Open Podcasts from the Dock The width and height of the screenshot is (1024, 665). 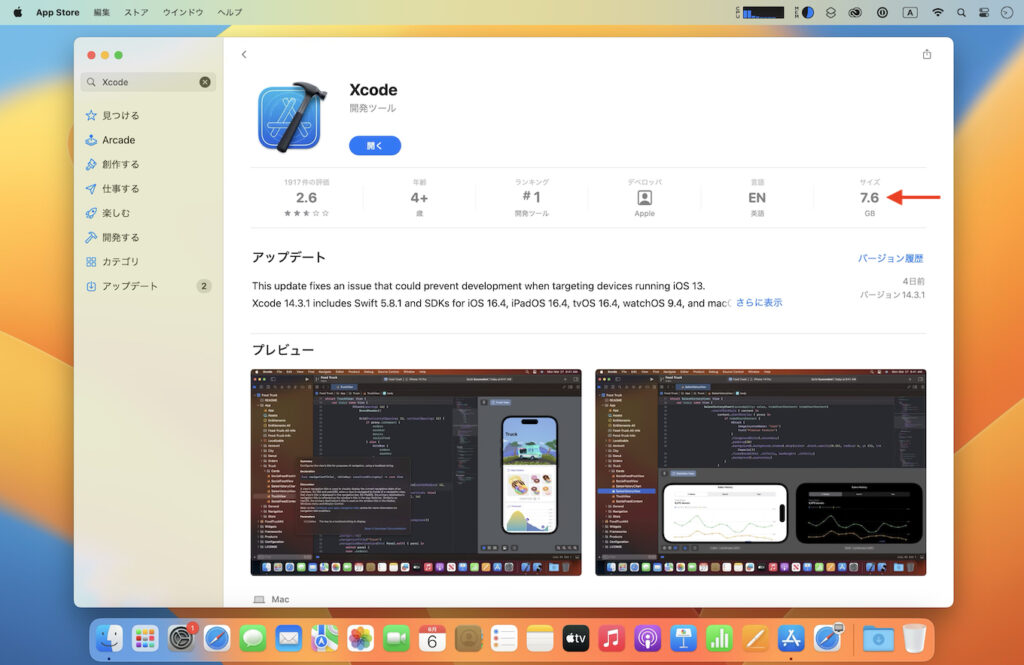coord(647,639)
